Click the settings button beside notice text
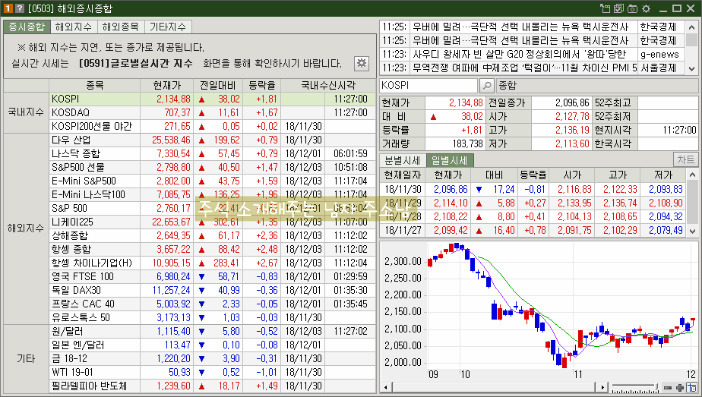702x397 pixels. click(361, 63)
